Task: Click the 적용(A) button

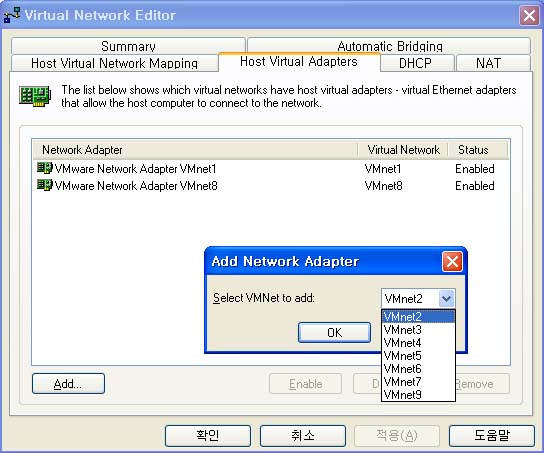Action: click(x=397, y=436)
